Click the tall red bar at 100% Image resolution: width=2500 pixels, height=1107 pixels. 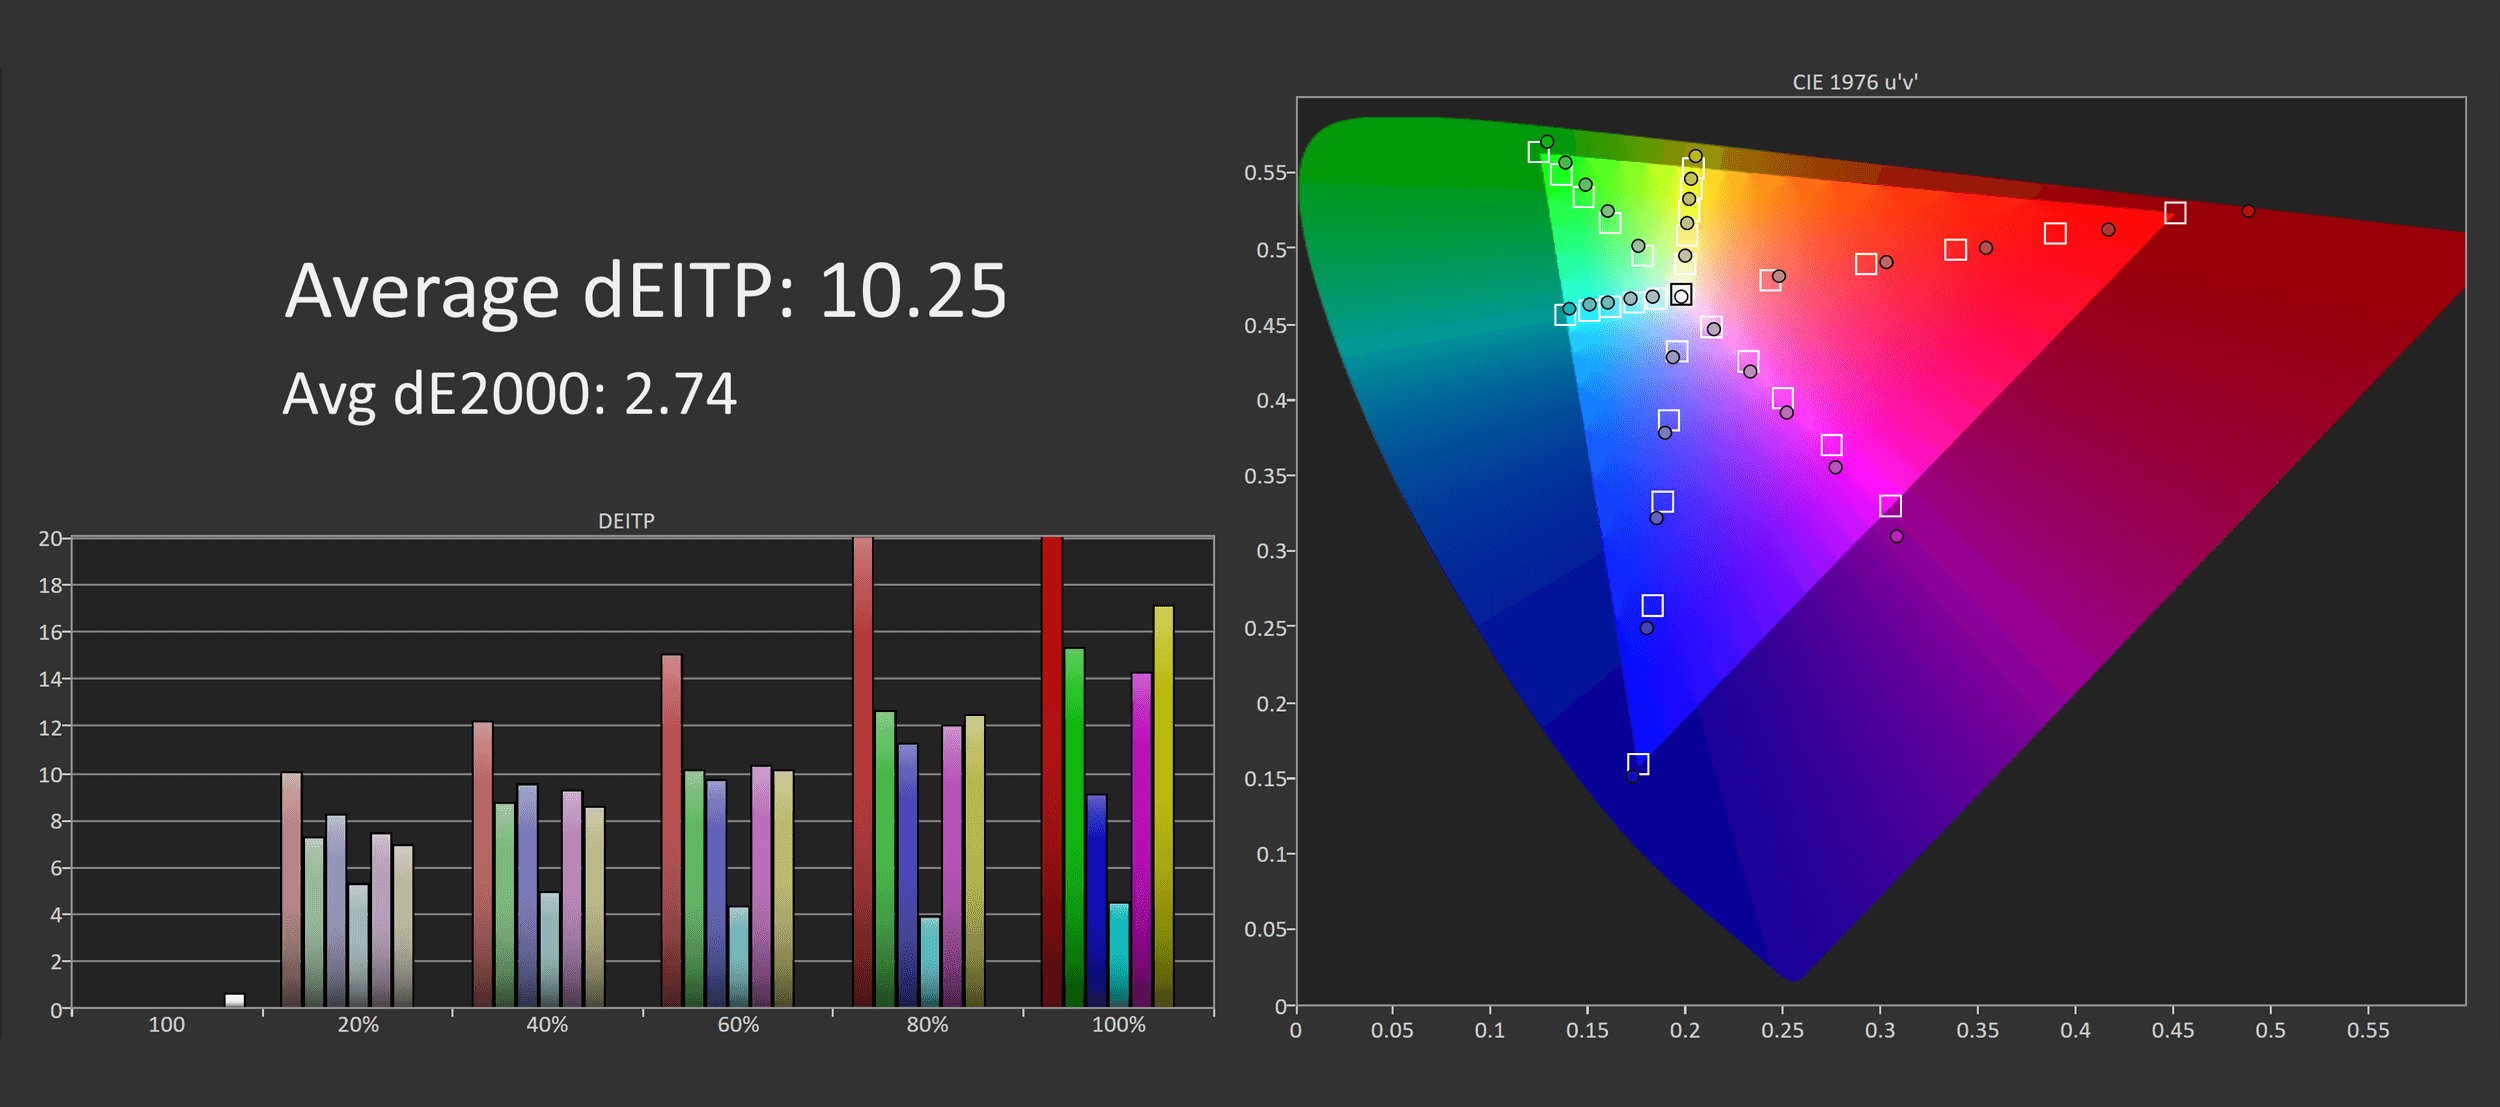click(1052, 771)
